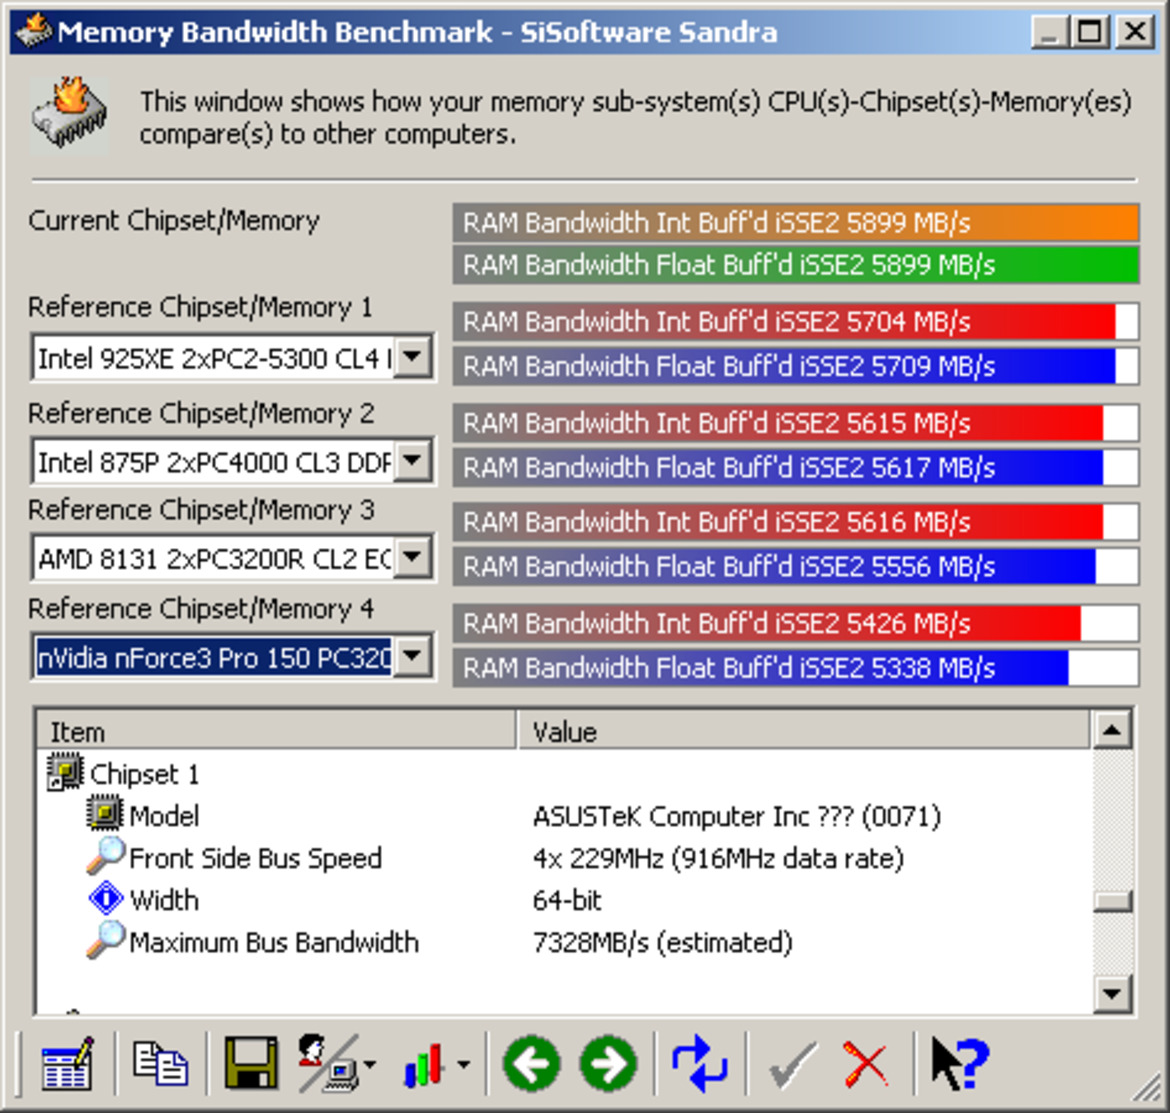
Task: Select the Intel 925XE 2xPC2-5300 combo box
Action: [x=232, y=358]
